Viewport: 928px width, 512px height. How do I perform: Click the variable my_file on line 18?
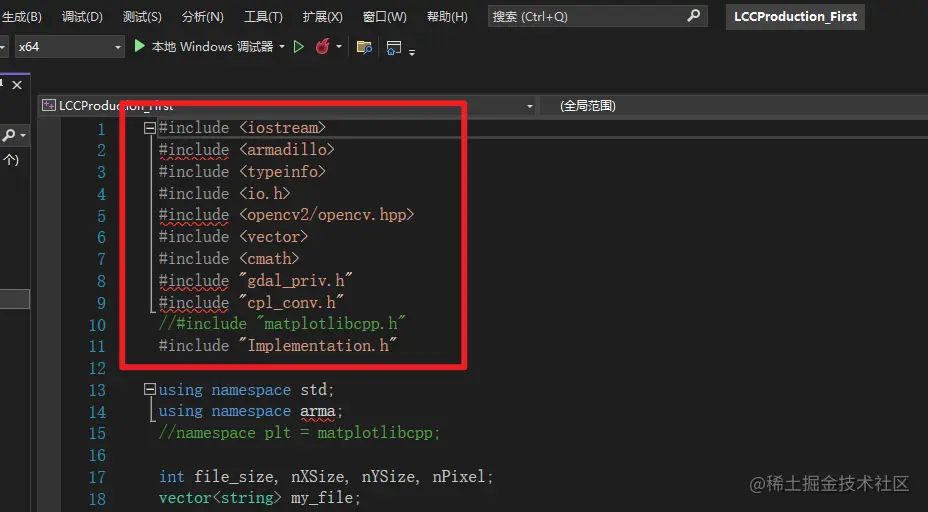322,498
